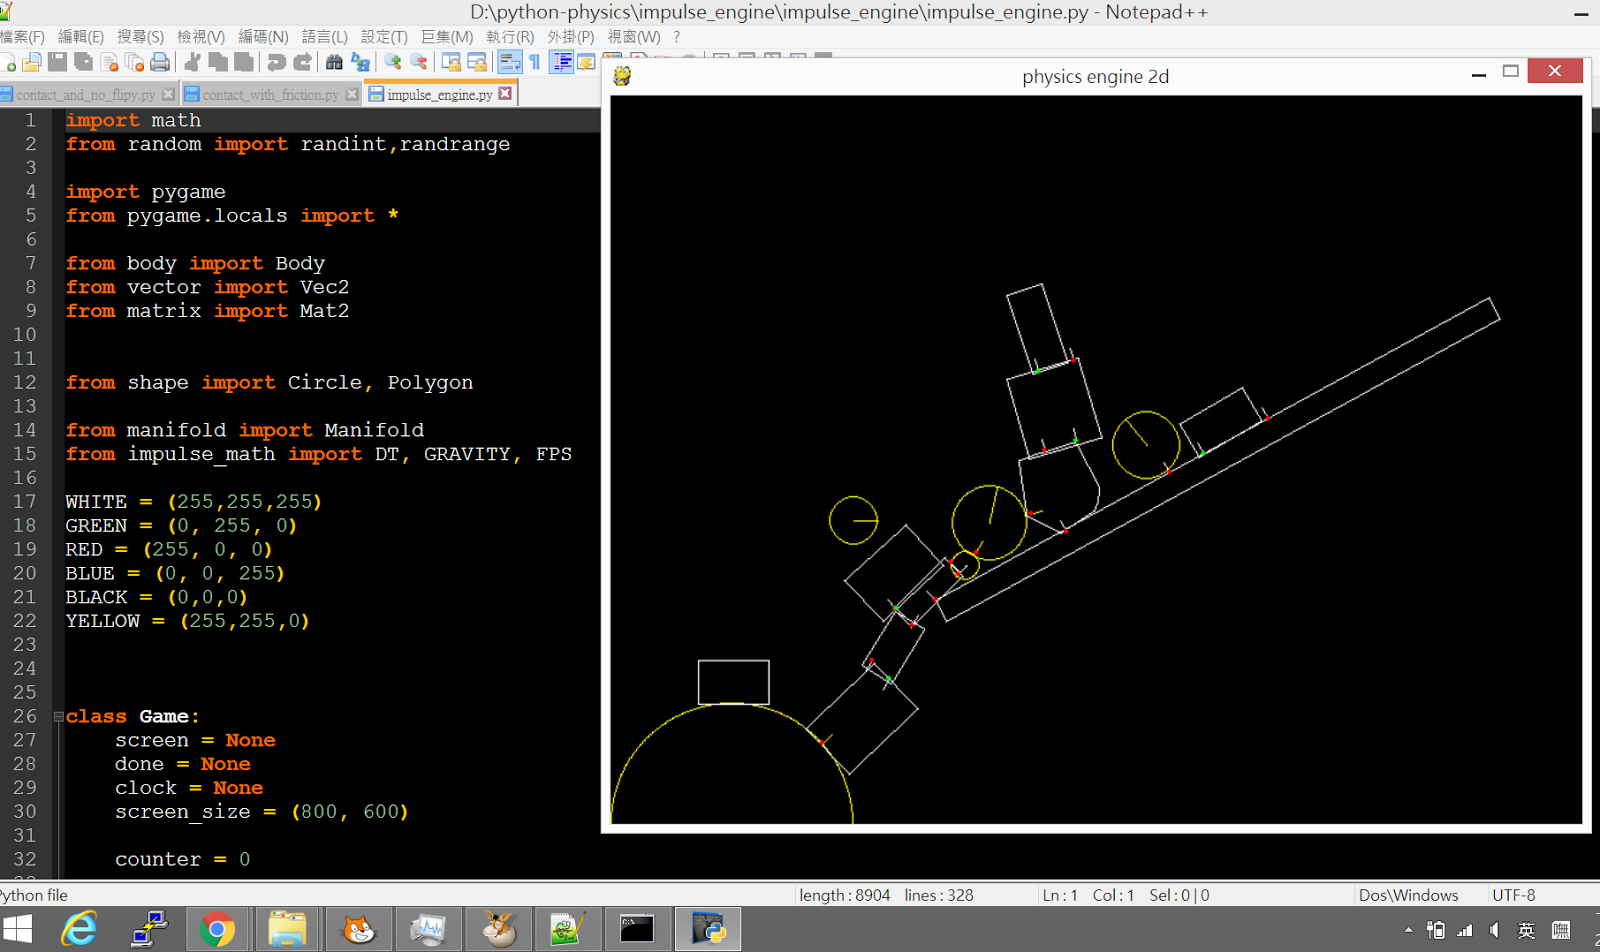Click the pygame icon in physics engine window

[622, 76]
